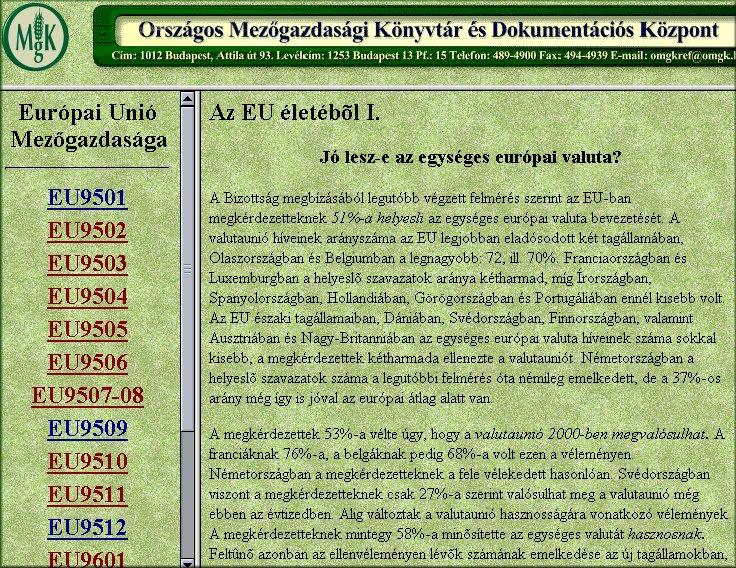Viewport: 736px width, 568px height.
Task: Select the EU9511 link
Action: click(x=87, y=494)
